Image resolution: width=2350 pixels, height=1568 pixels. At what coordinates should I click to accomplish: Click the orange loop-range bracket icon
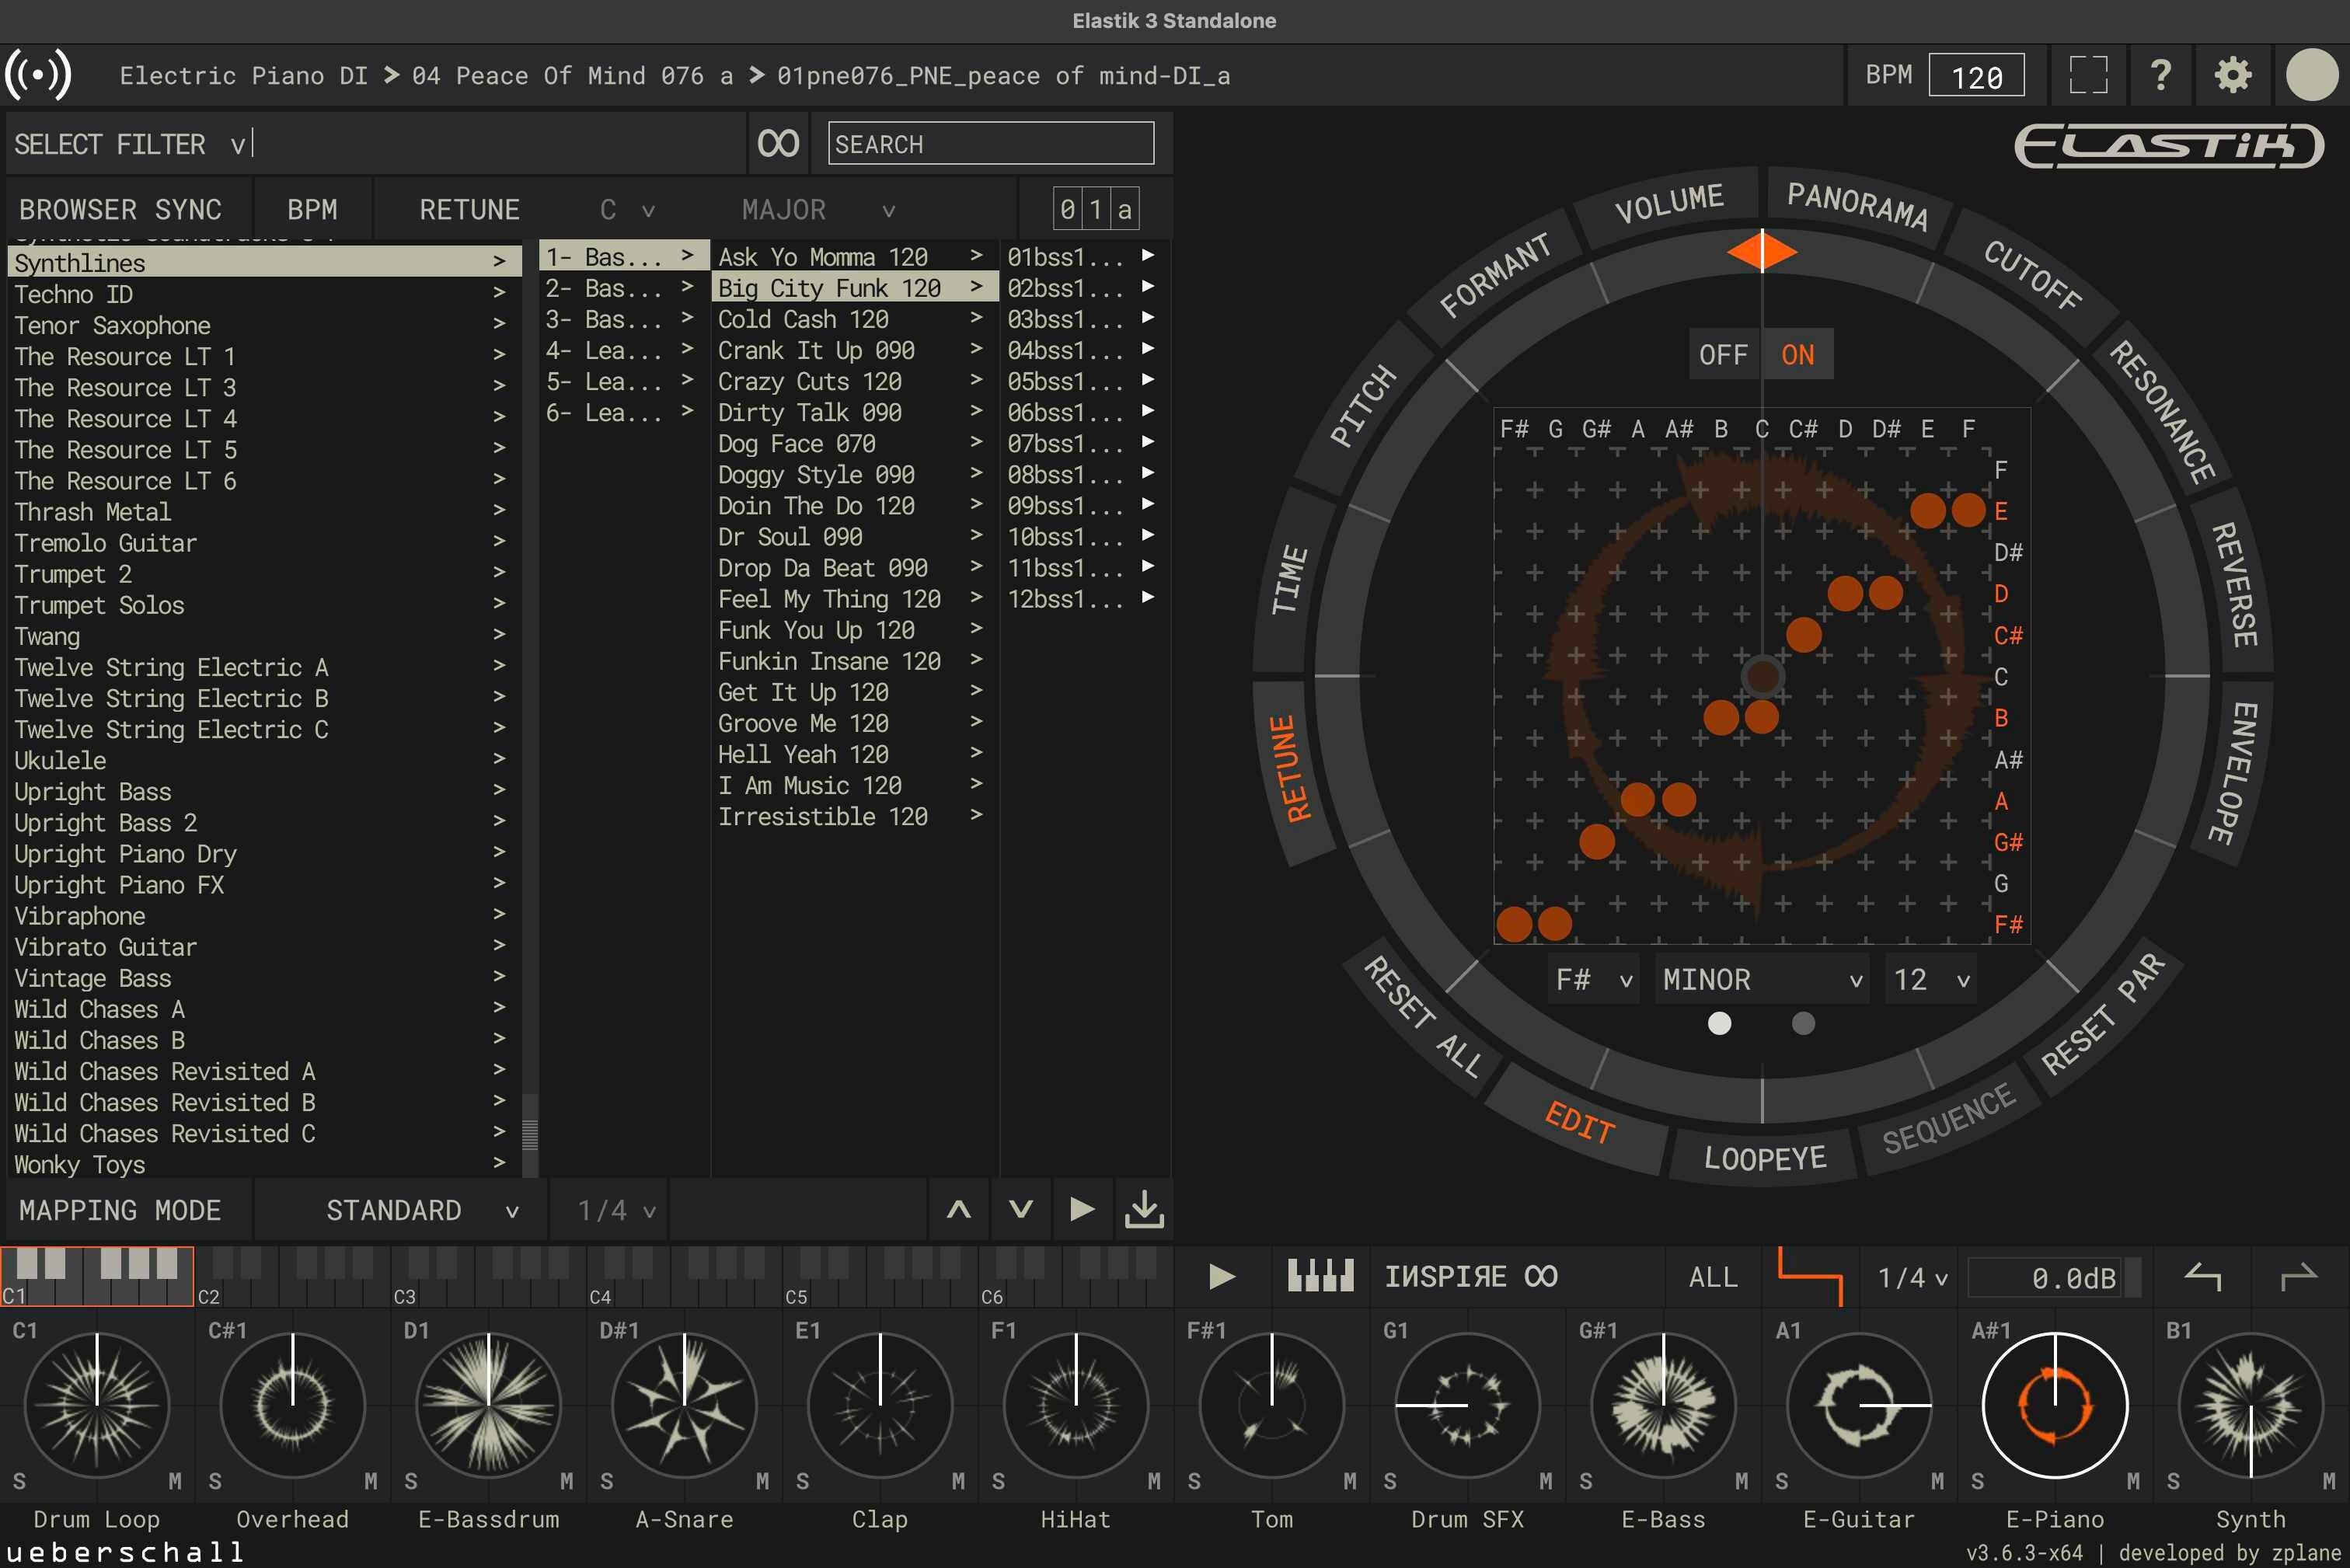tap(1810, 1276)
